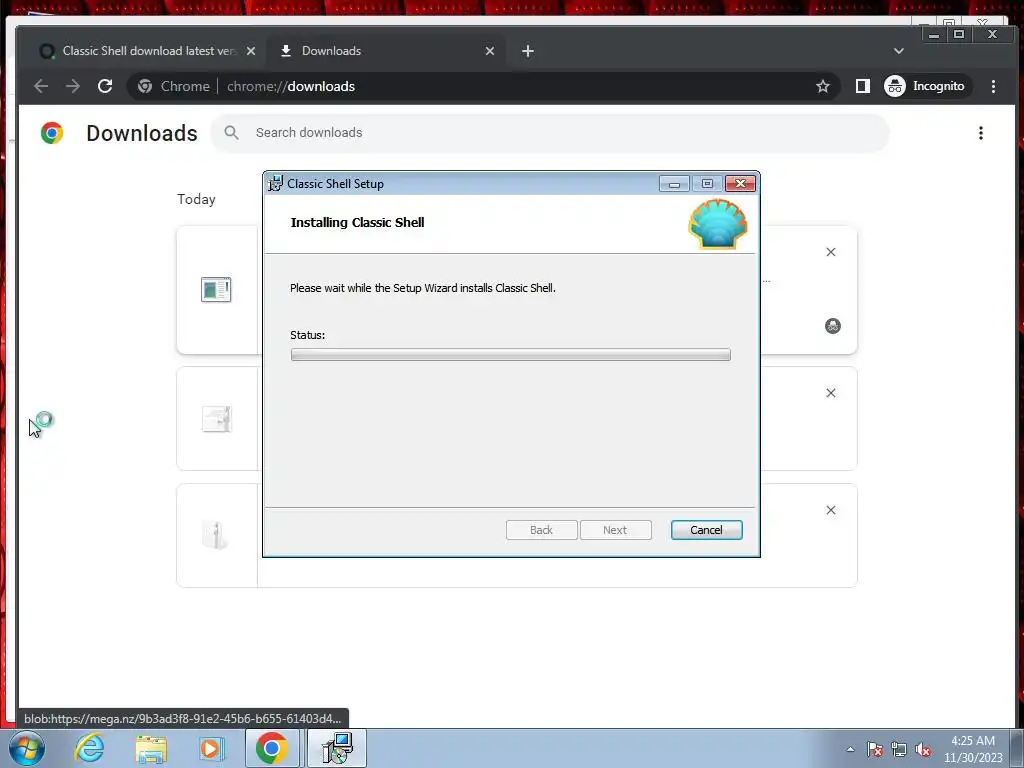Click the Classic Shell Setup title bar icon
Image resolution: width=1024 pixels, height=768 pixels.
pyautogui.click(x=276, y=184)
